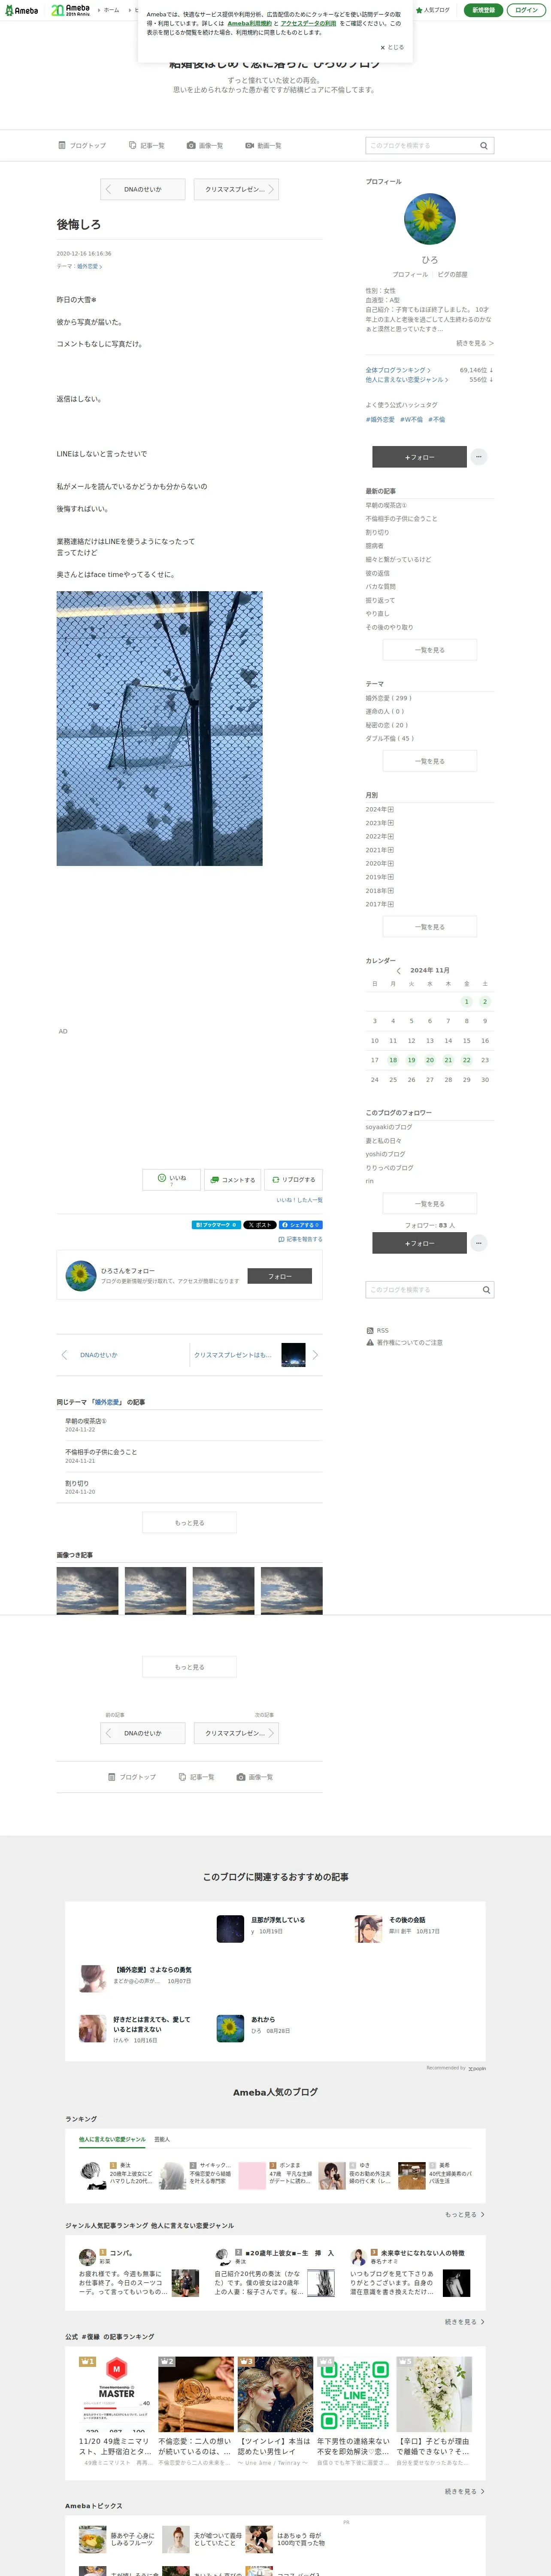Click the RSS feed icon link

pos(378,1331)
